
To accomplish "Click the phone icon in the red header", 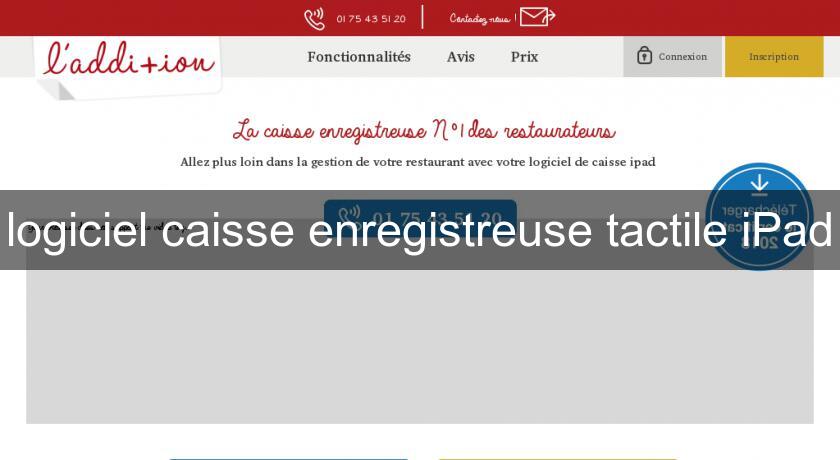I will coord(314,19).
